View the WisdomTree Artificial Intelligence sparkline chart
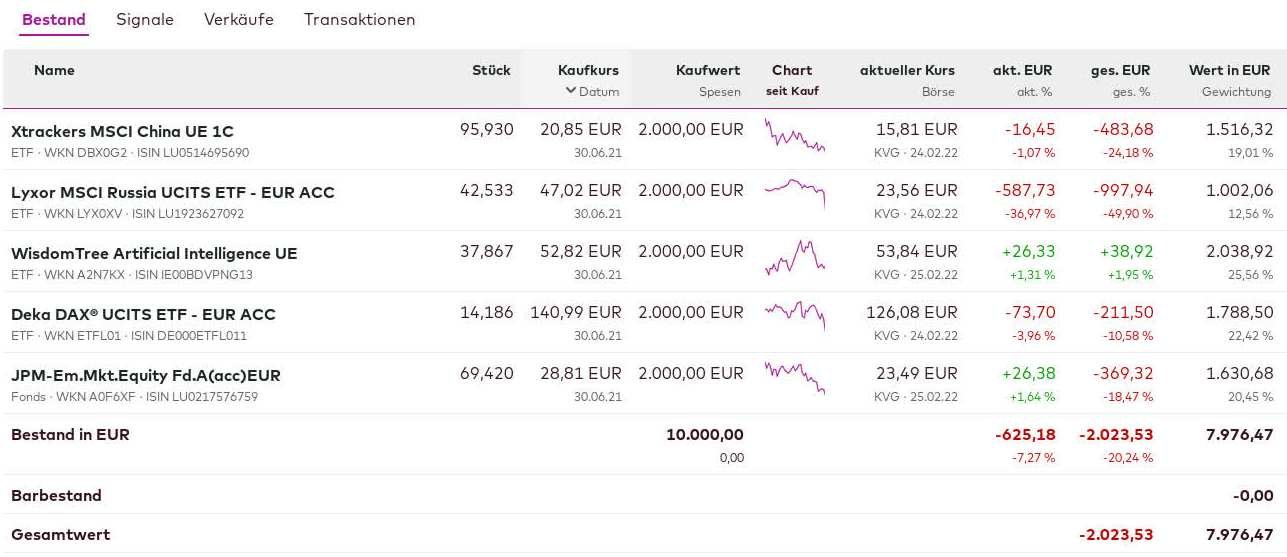The image size is (1287, 557). click(x=795, y=257)
